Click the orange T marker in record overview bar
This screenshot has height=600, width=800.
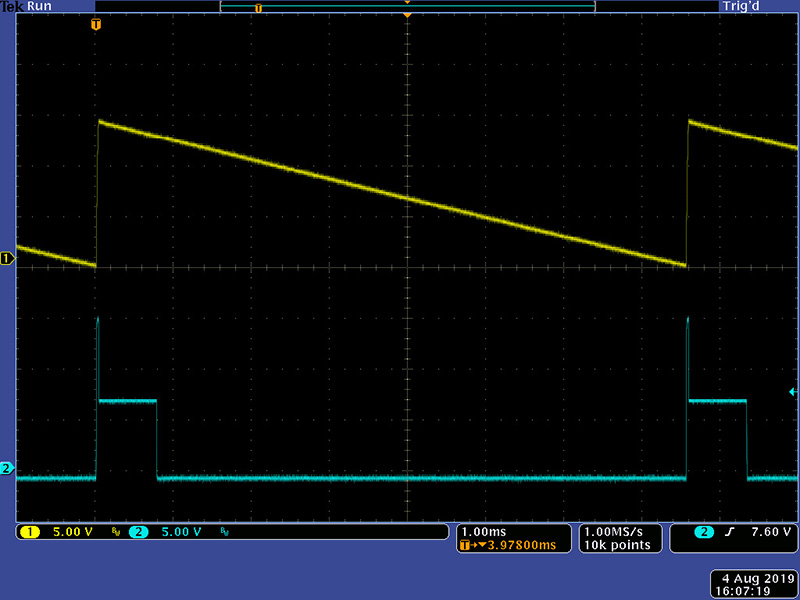(x=258, y=8)
